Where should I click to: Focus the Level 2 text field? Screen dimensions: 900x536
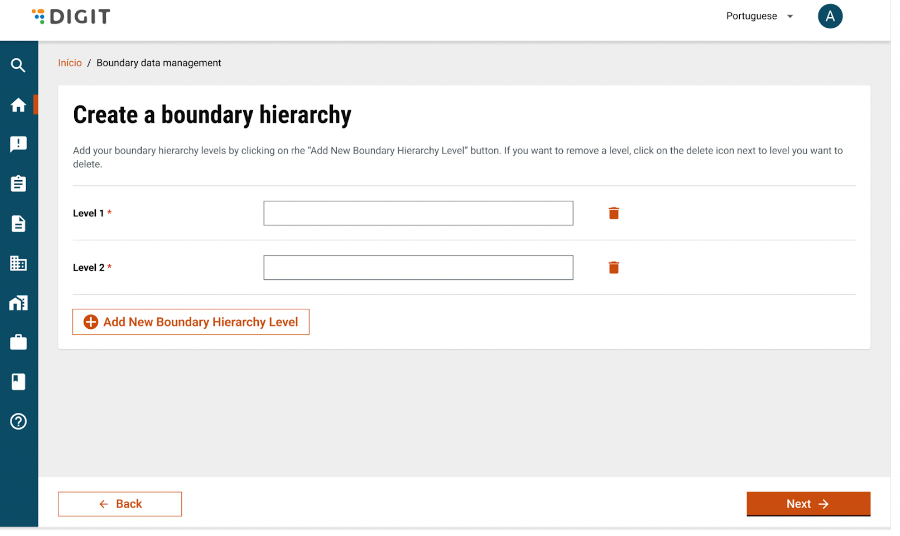point(418,267)
